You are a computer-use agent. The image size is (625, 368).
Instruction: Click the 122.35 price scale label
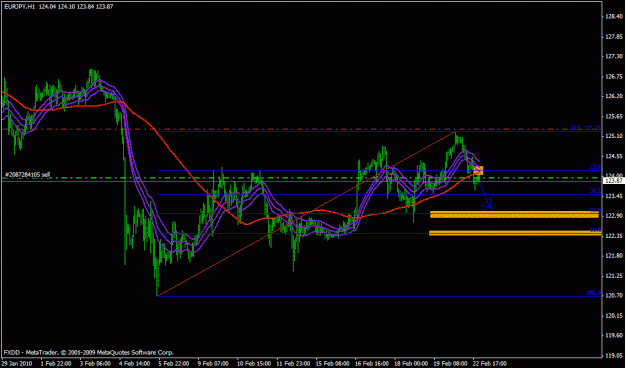pos(614,236)
